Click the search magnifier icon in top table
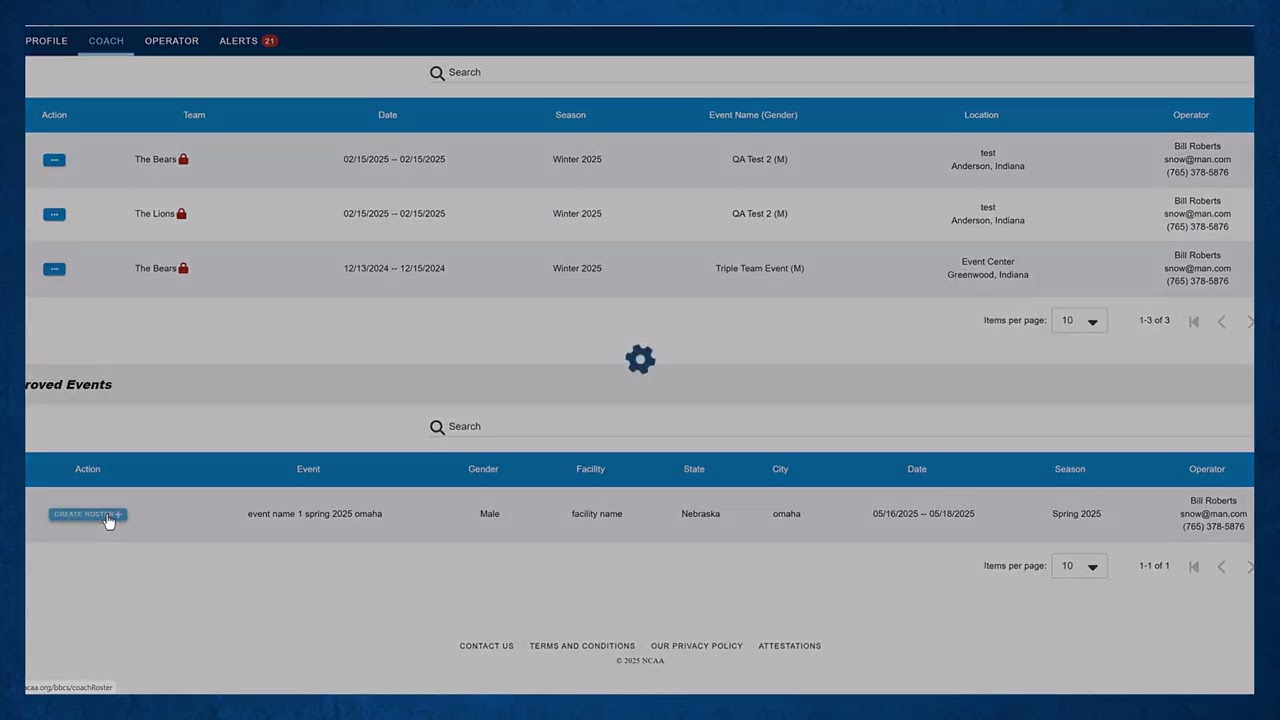This screenshot has width=1280, height=720. pos(437,73)
